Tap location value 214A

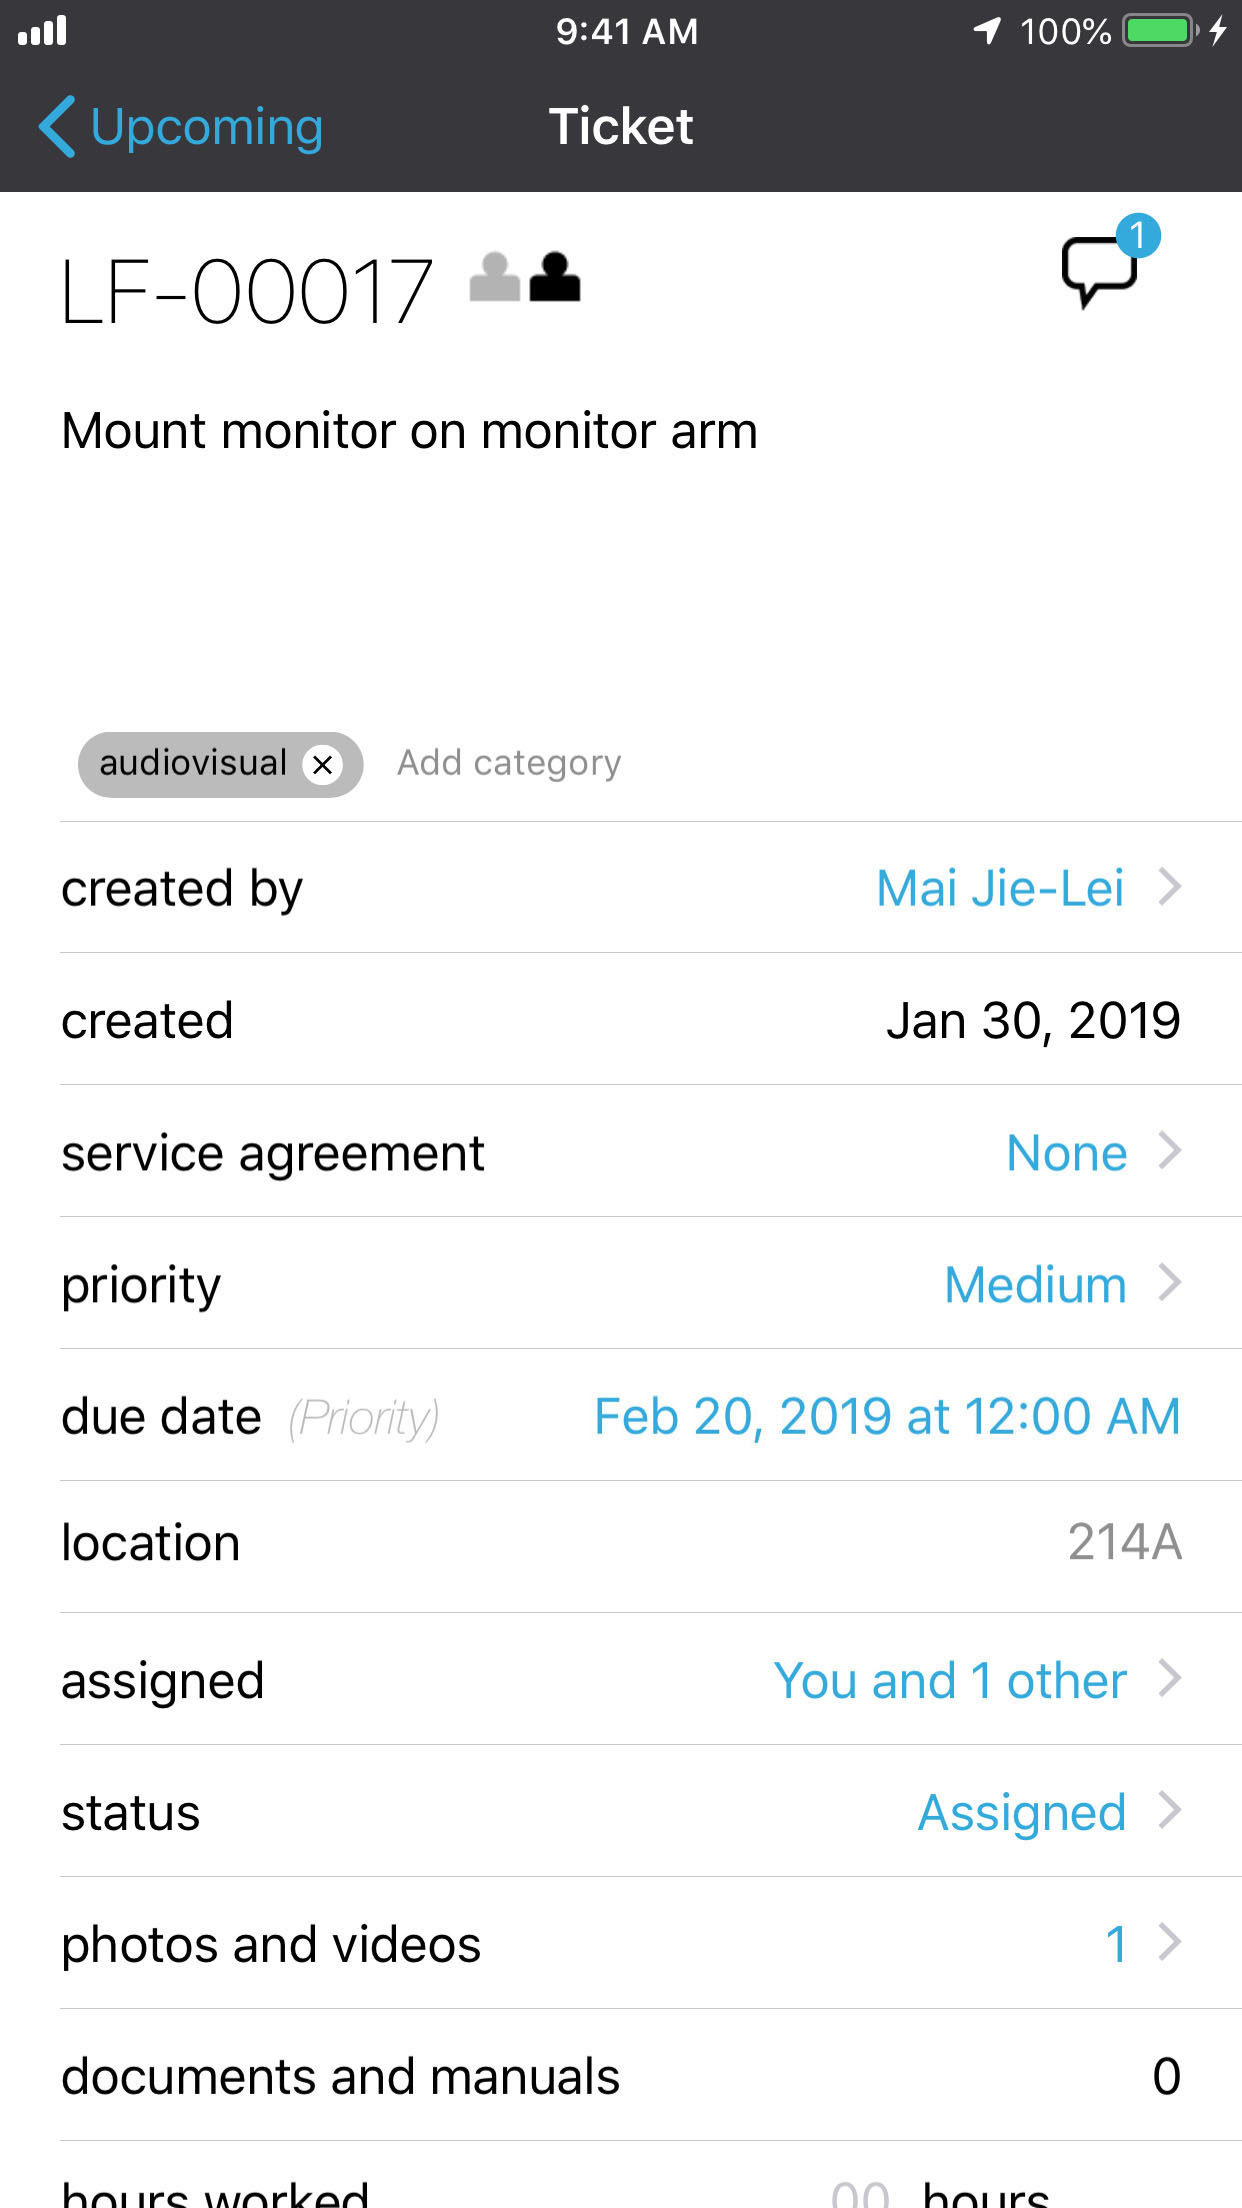[1124, 1543]
